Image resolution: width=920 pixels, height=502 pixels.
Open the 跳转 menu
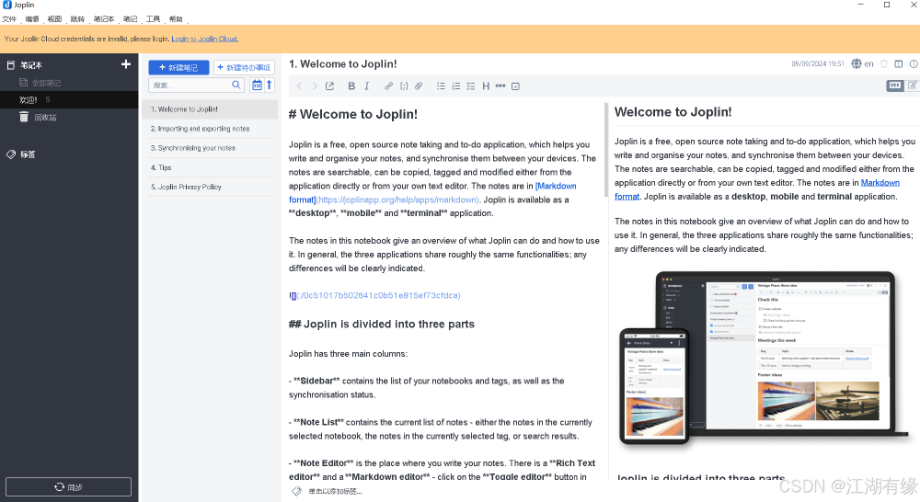point(78,19)
